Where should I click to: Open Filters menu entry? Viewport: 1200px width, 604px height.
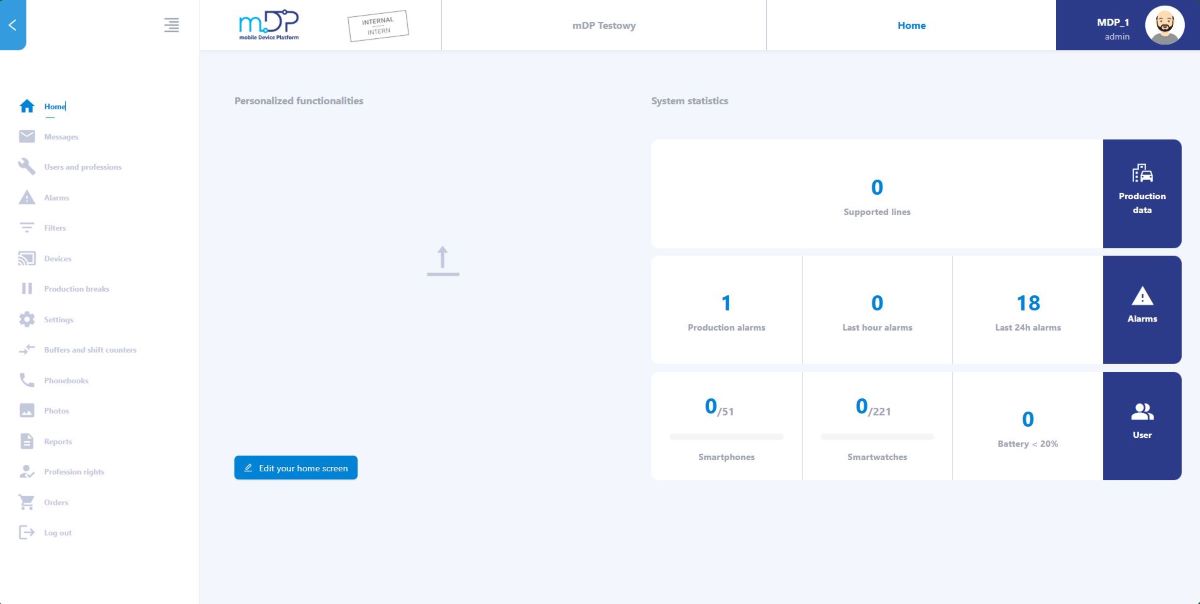tap(55, 228)
